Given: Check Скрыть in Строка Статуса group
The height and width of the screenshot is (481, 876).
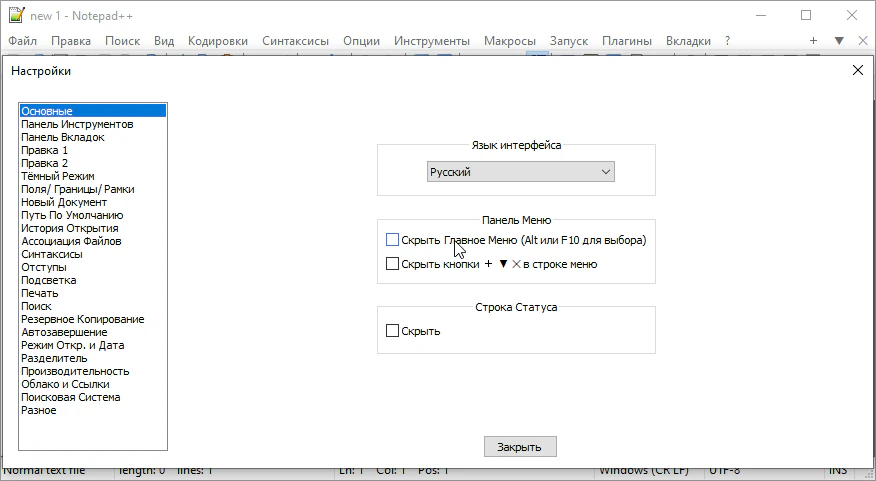Looking at the screenshot, I should [x=392, y=331].
